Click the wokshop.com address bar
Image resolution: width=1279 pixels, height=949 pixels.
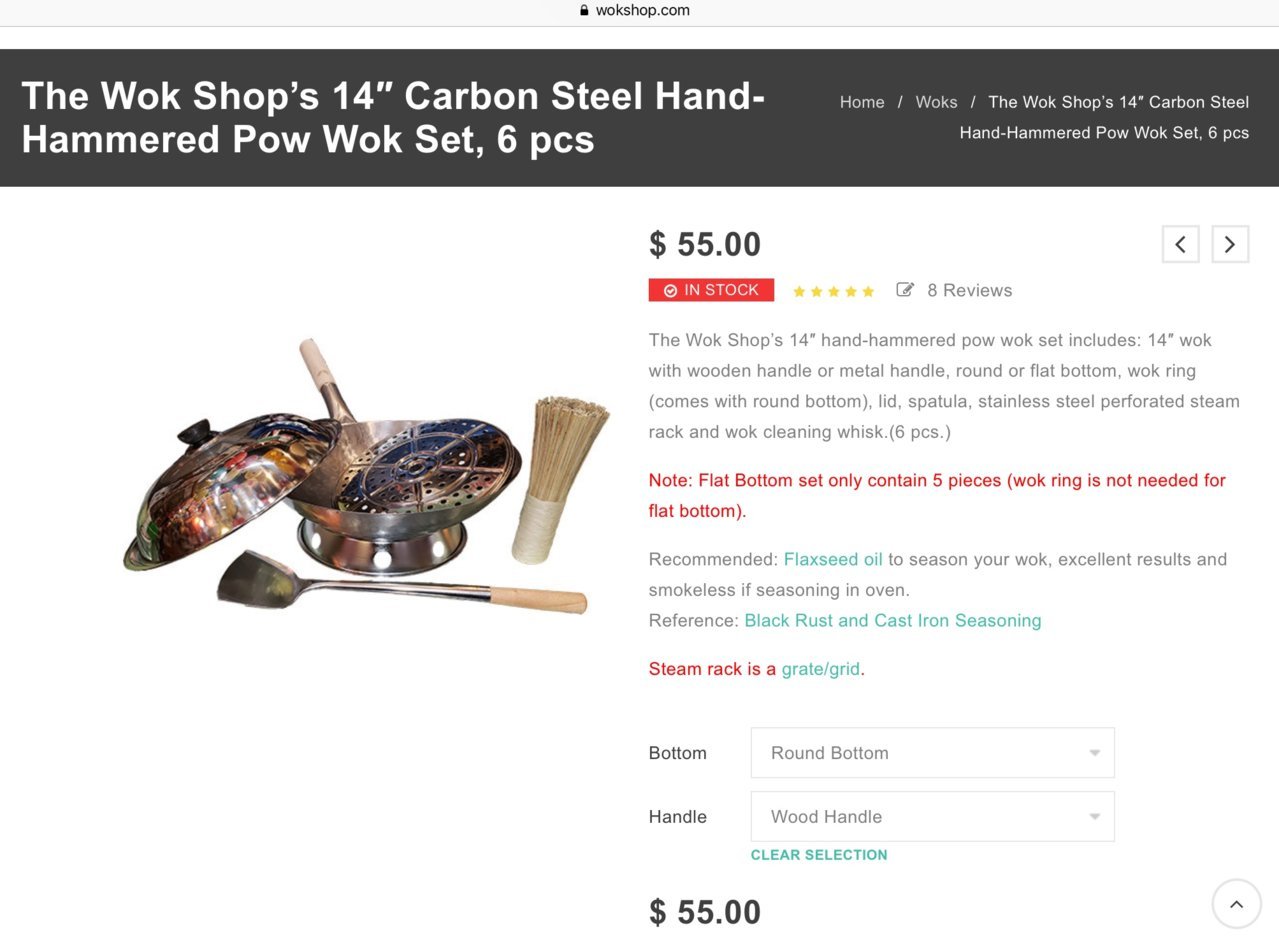640,11
